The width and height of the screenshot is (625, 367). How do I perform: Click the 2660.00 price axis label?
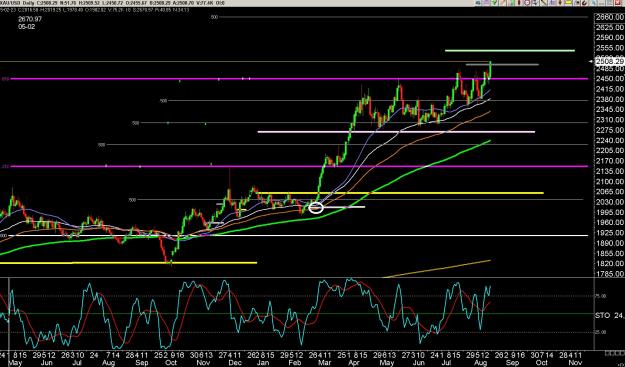tap(609, 17)
